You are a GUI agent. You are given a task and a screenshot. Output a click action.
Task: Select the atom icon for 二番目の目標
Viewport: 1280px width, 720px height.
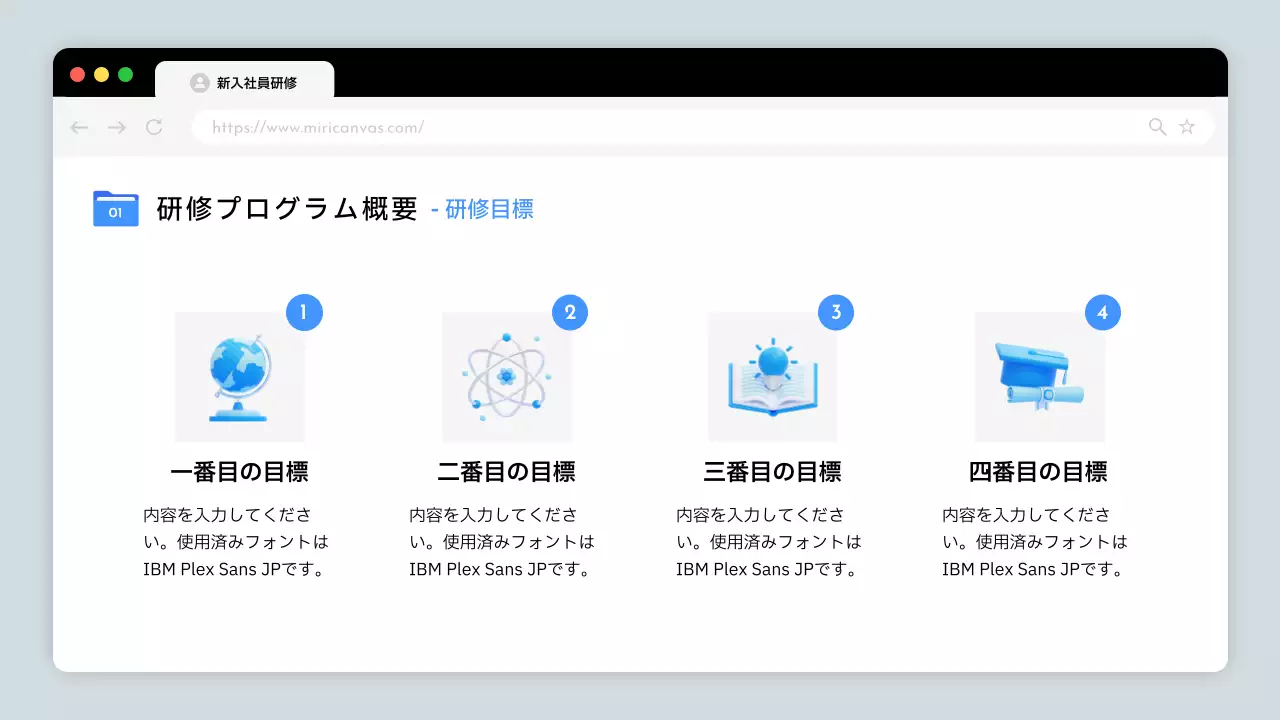[506, 377]
